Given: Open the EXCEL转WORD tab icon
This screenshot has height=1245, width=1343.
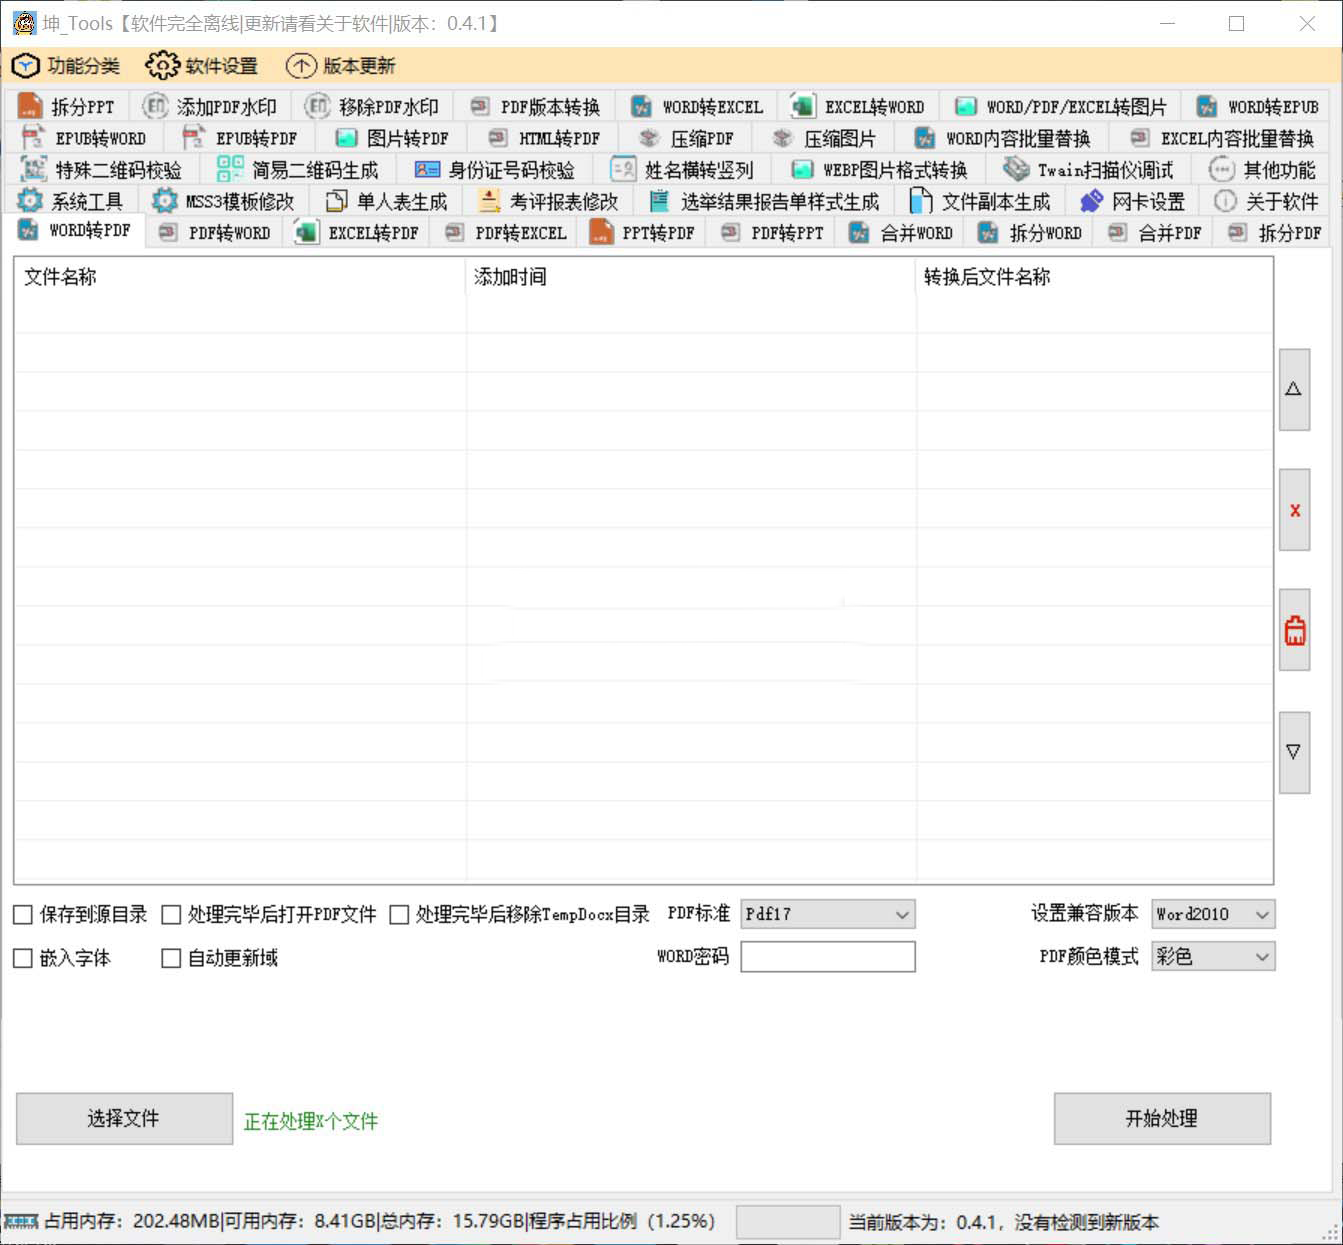Looking at the screenshot, I should pos(803,106).
